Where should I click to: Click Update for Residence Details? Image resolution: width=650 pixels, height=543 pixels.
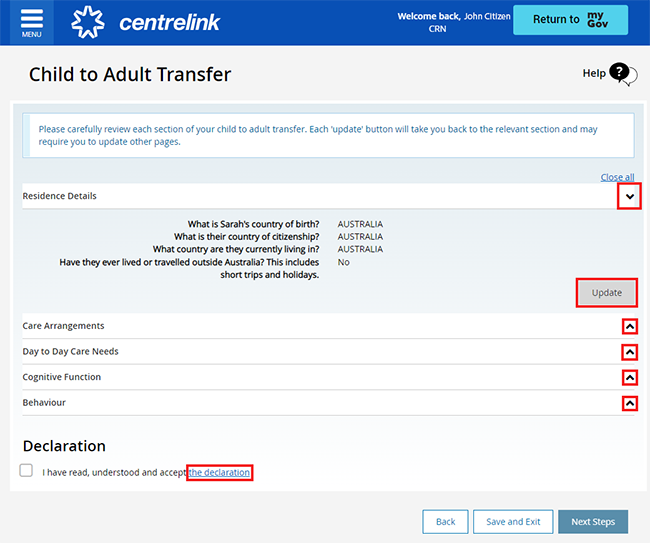tap(606, 293)
